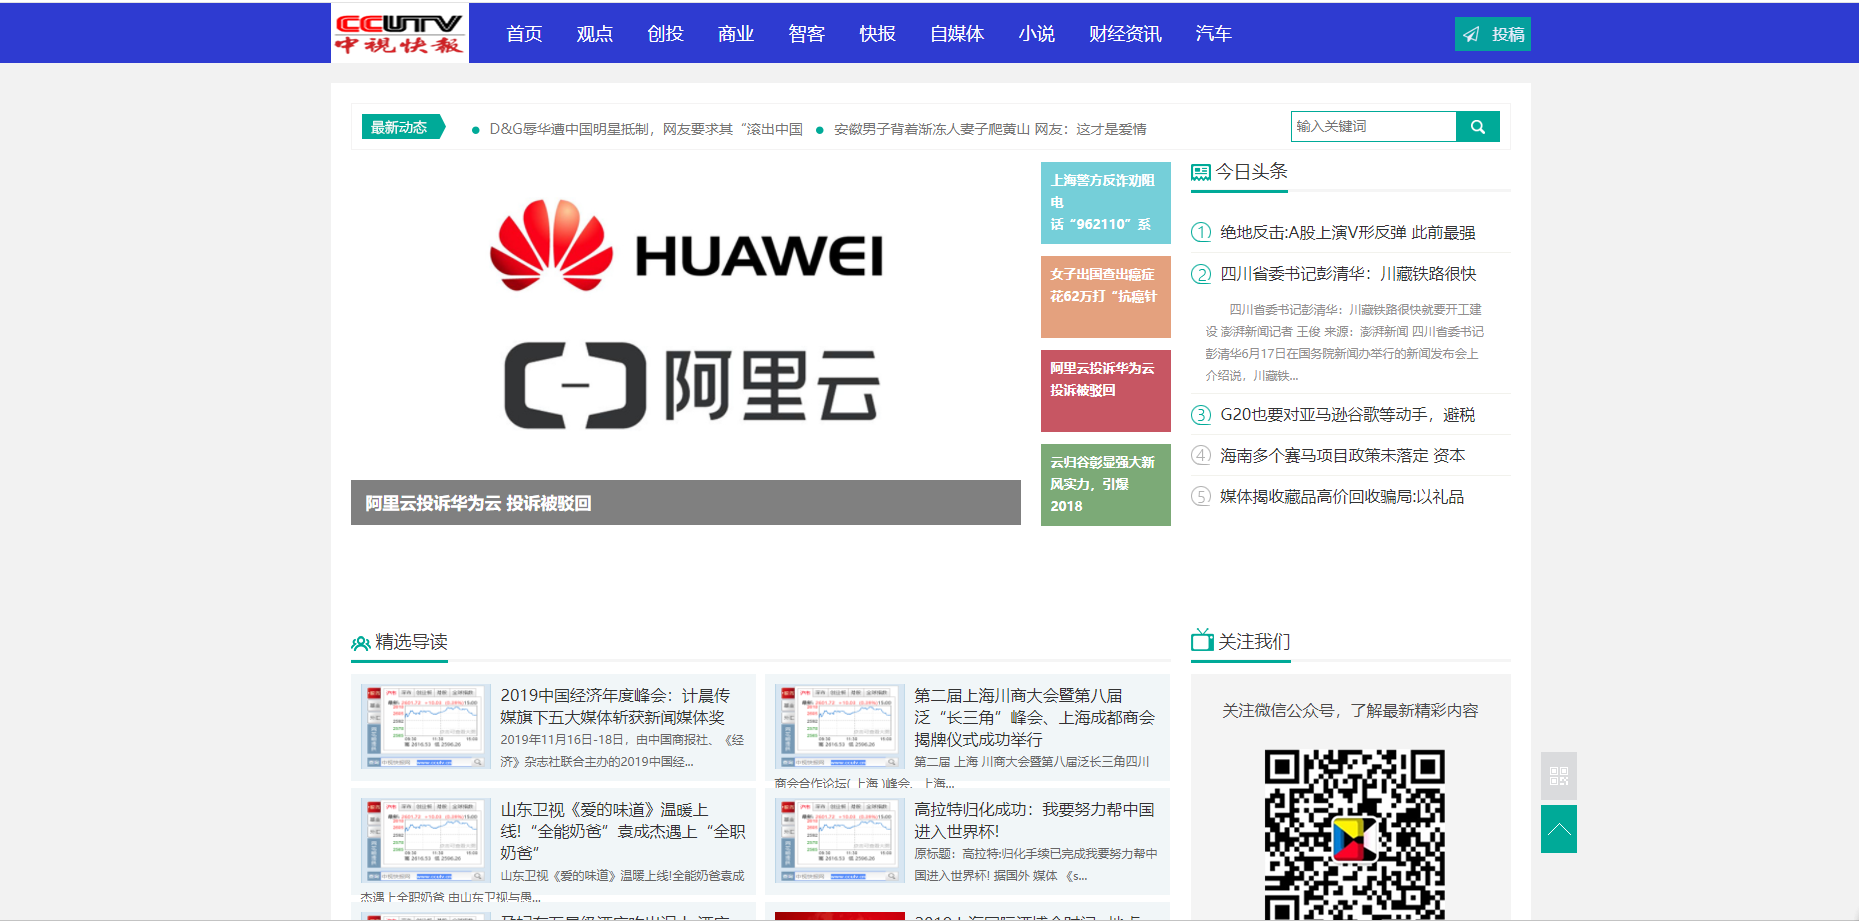
Task: Select the green 云归谷彰显强大新 tile
Action: pyautogui.click(x=1105, y=485)
